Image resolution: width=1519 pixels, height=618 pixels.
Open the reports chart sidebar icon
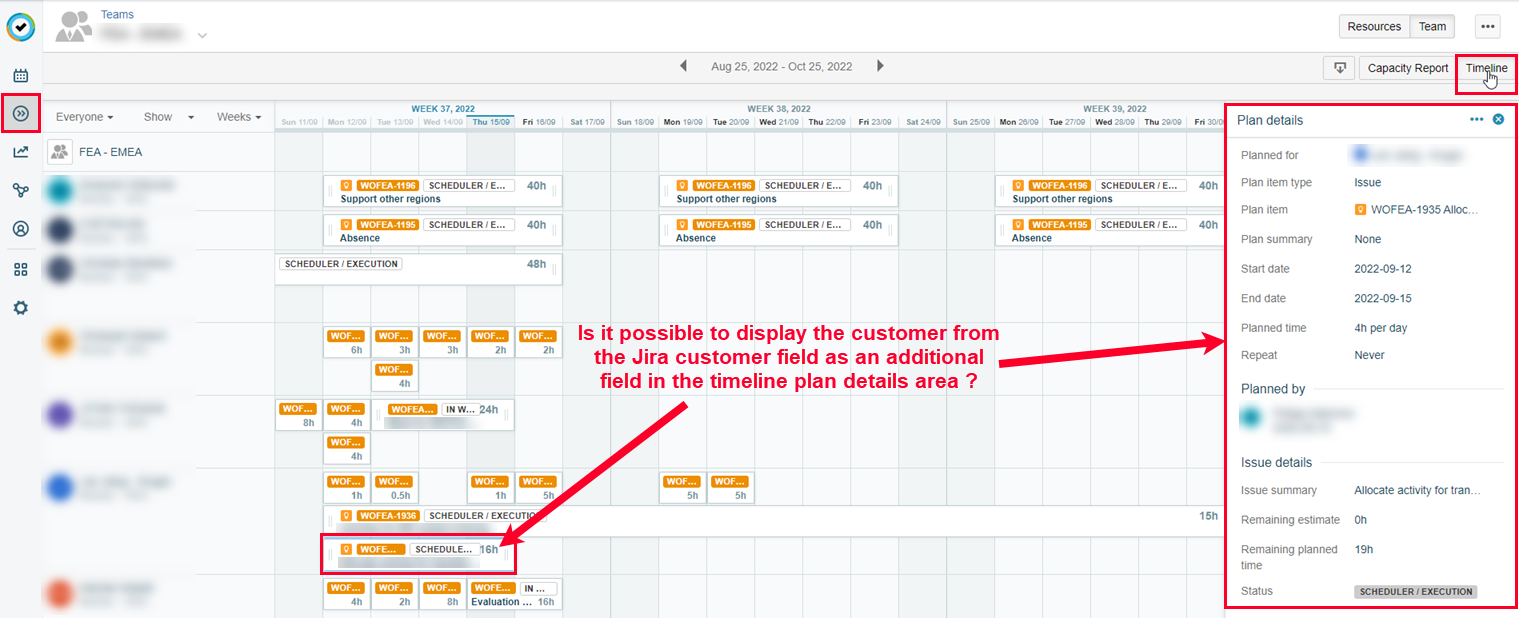pyautogui.click(x=20, y=152)
